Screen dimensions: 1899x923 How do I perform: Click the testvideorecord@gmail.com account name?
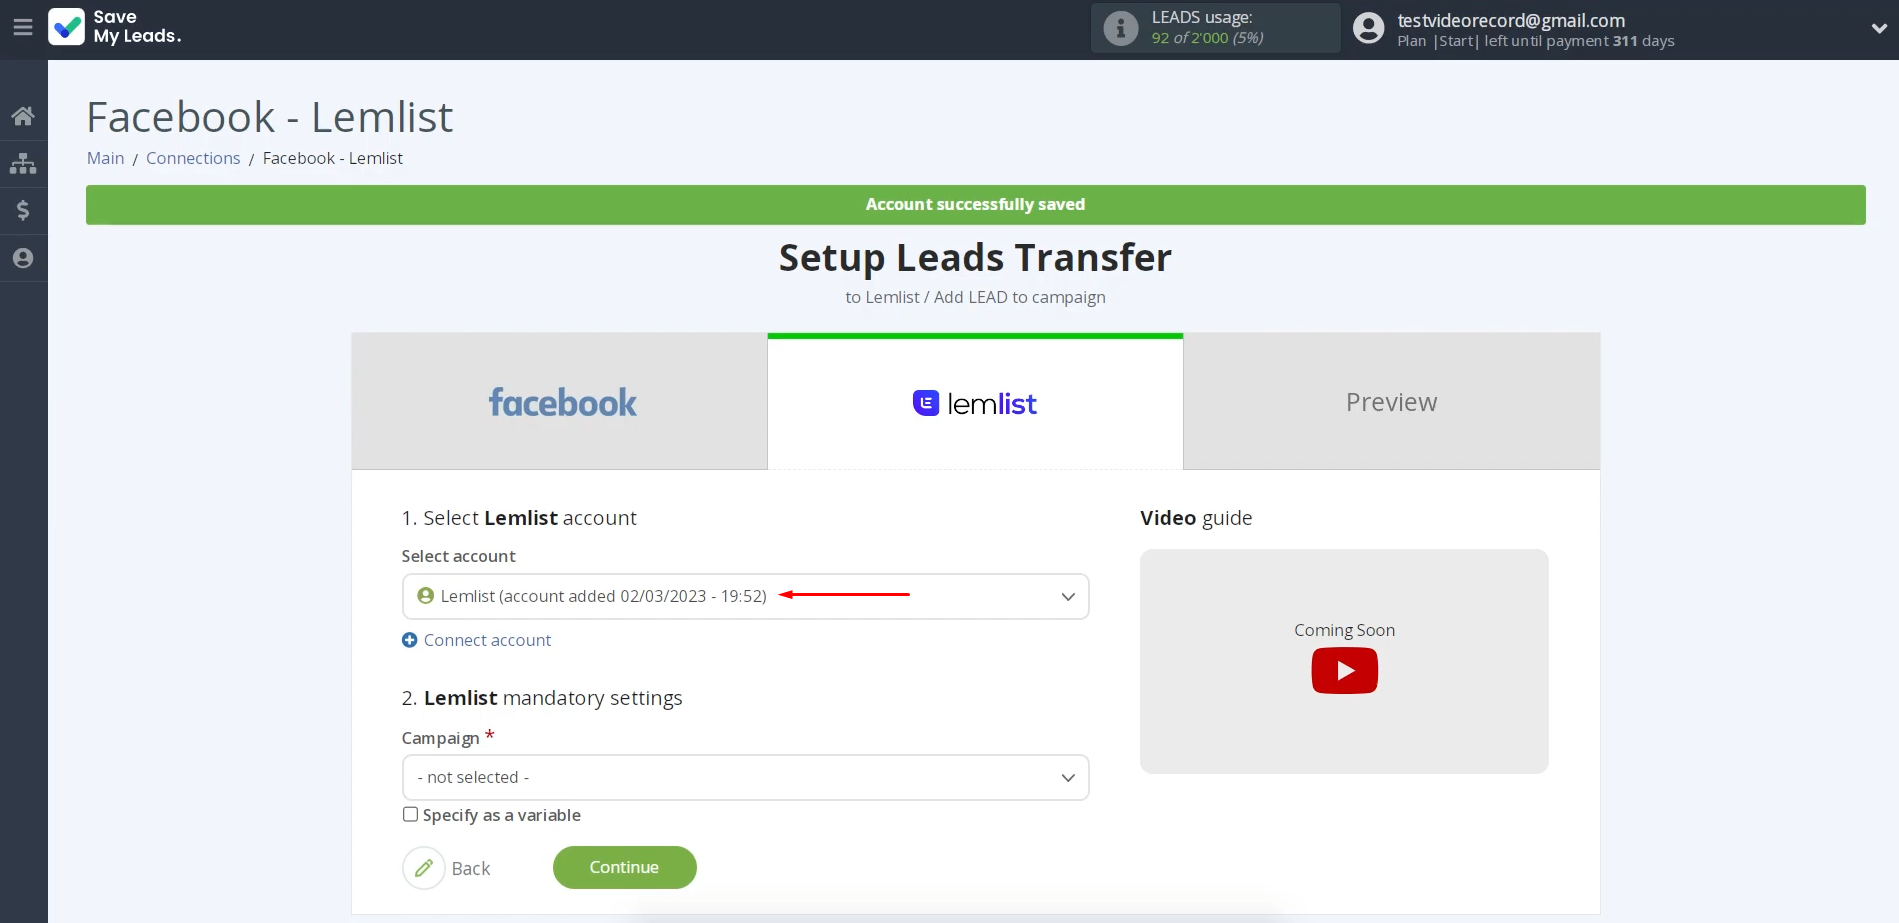(1511, 20)
